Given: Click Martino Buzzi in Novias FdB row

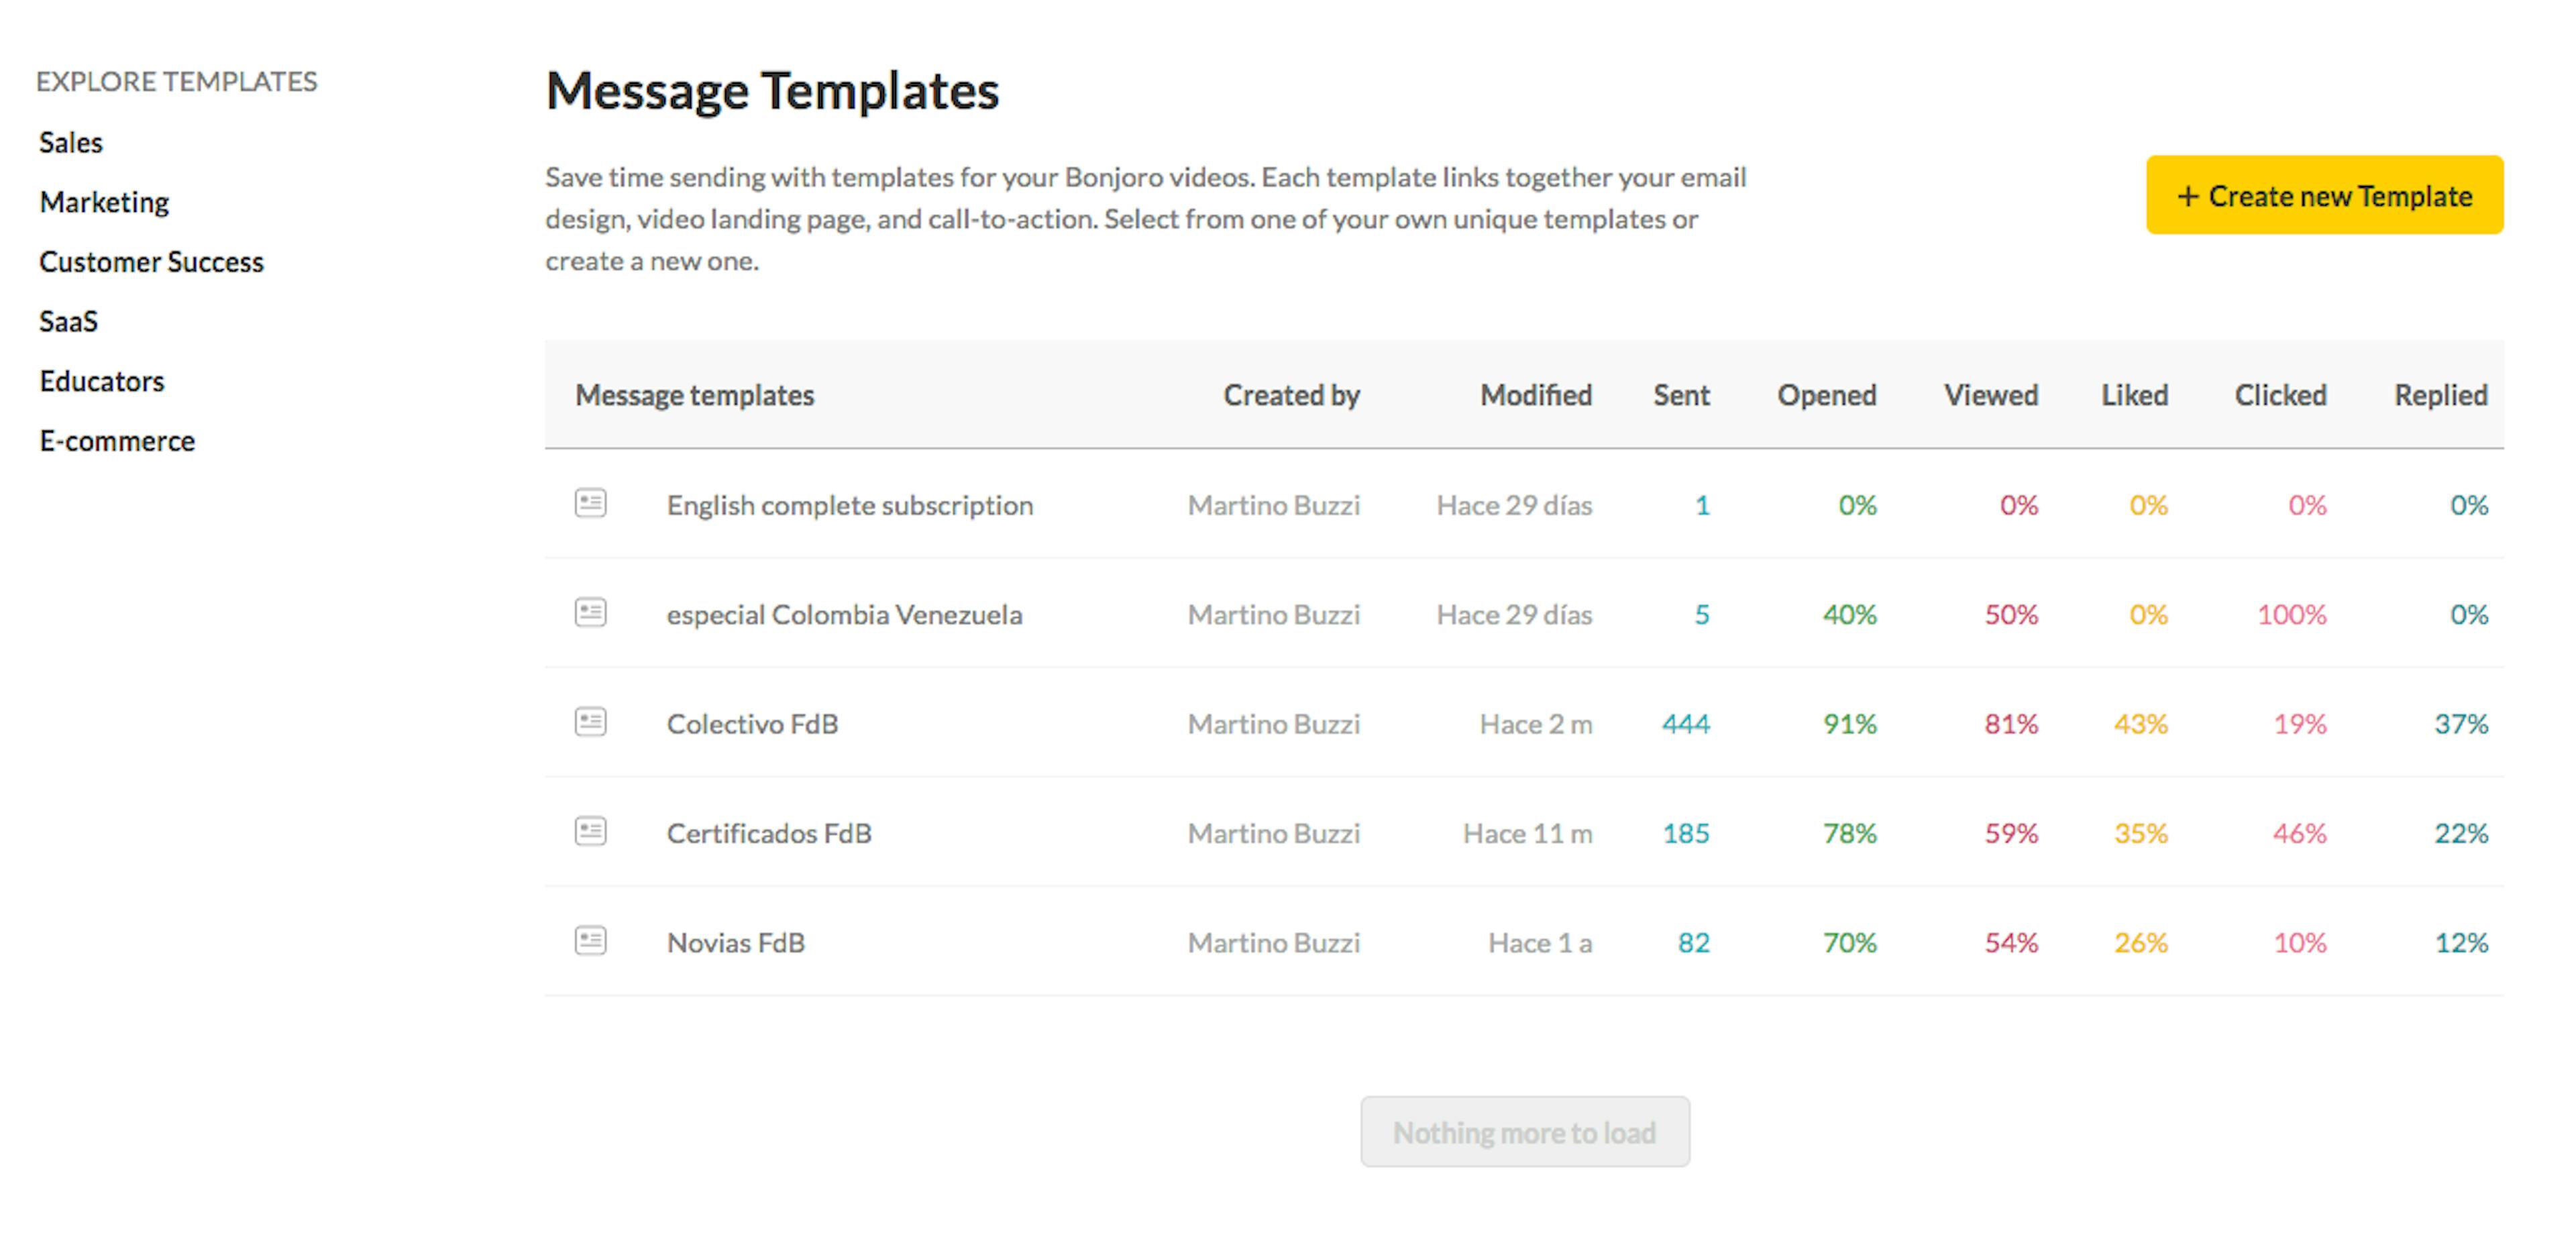Looking at the screenshot, I should (x=1273, y=943).
